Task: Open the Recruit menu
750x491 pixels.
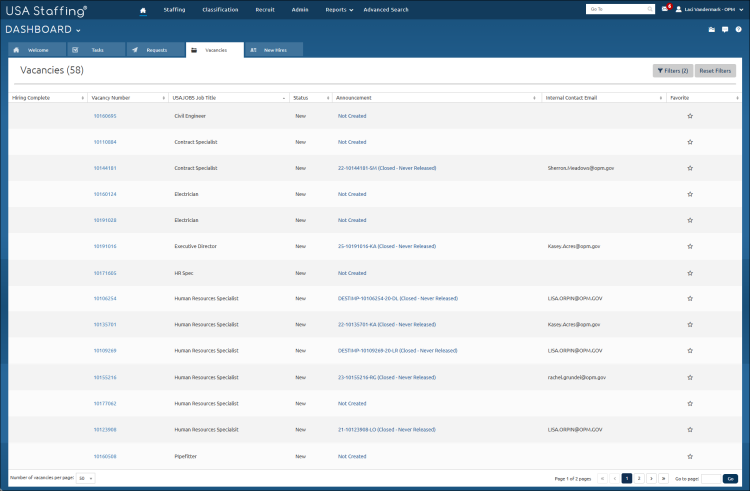Action: click(265, 10)
